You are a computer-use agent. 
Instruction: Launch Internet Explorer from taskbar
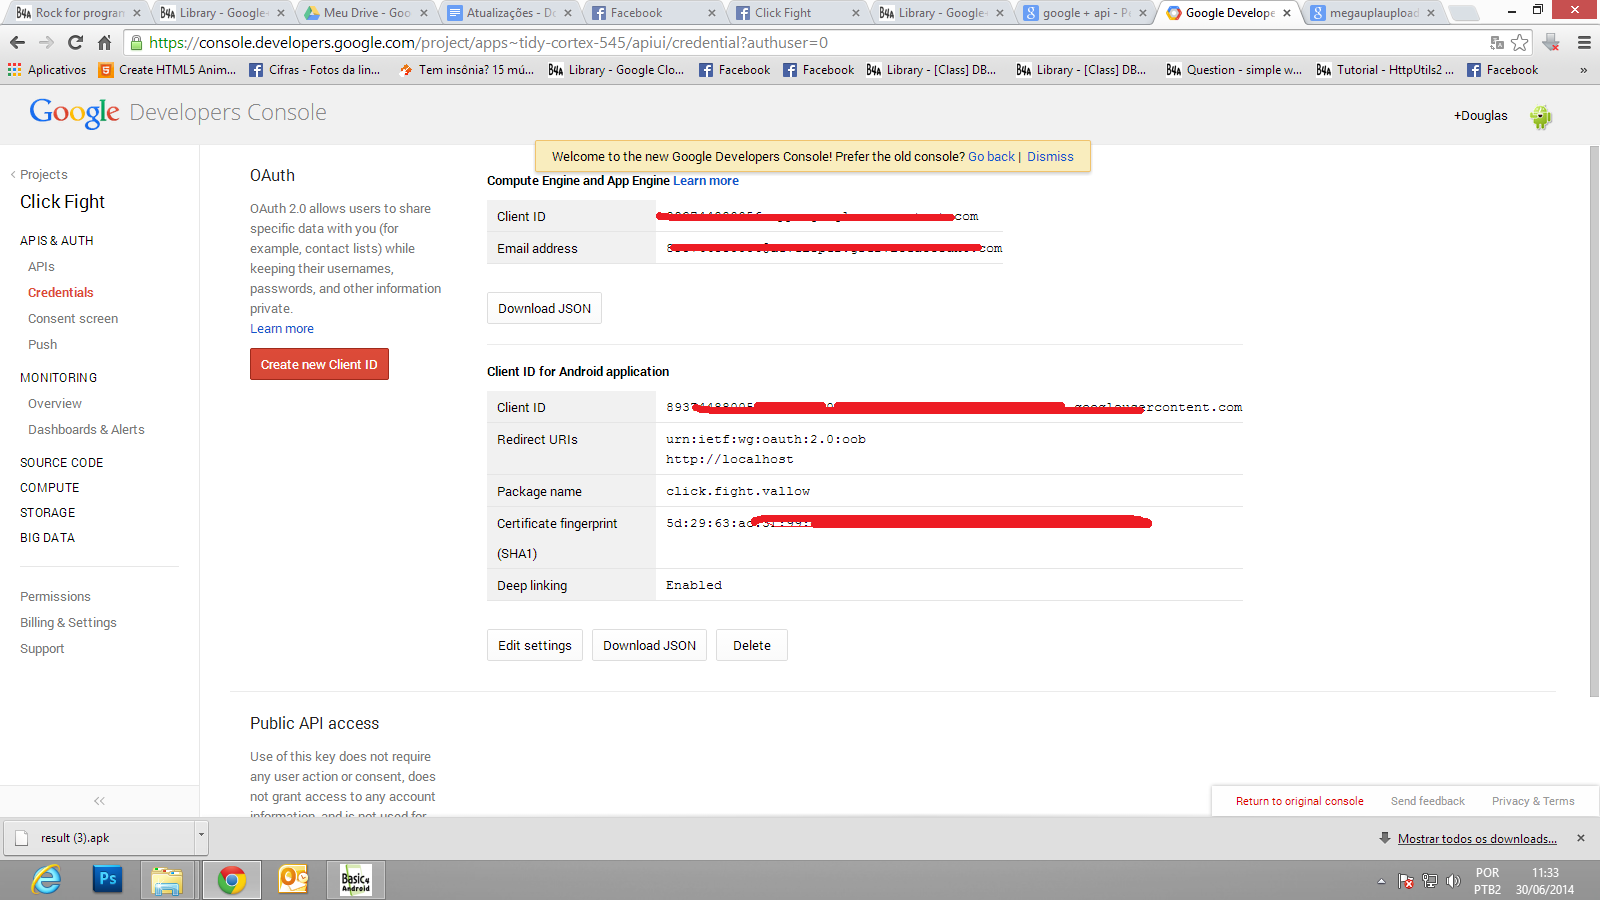[46, 880]
